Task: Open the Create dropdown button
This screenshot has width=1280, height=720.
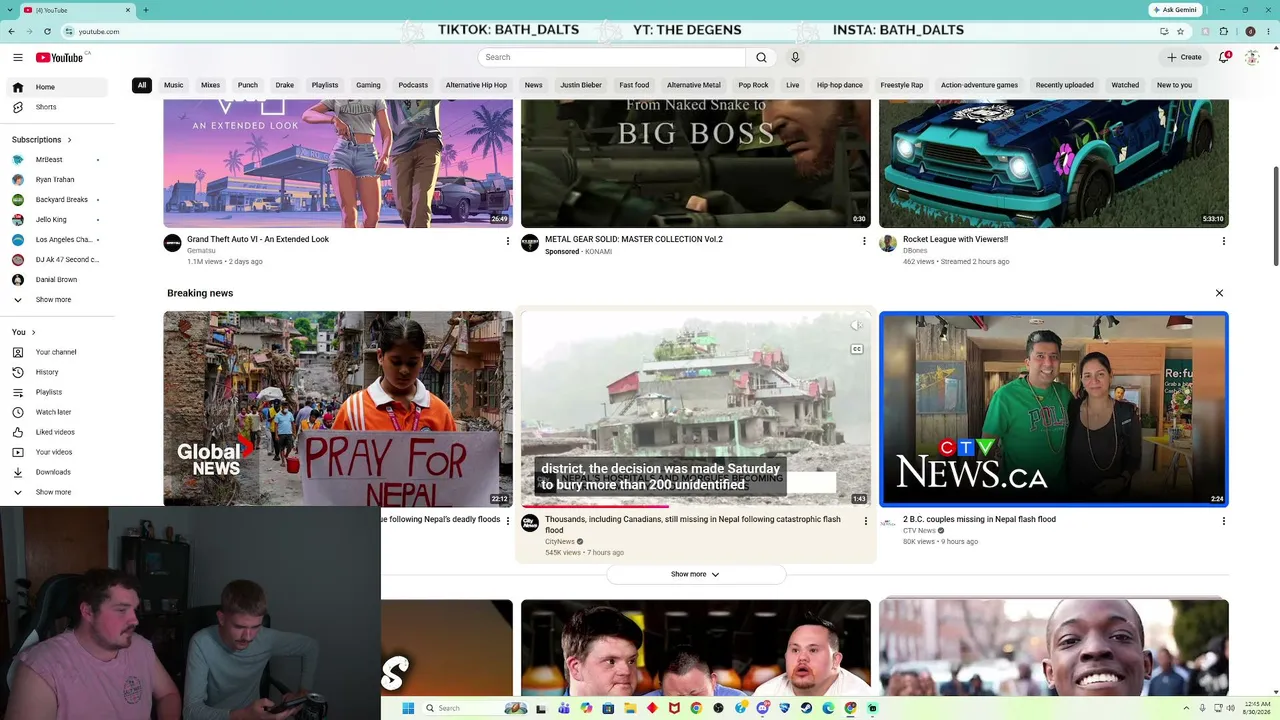Action: pyautogui.click(x=1184, y=57)
